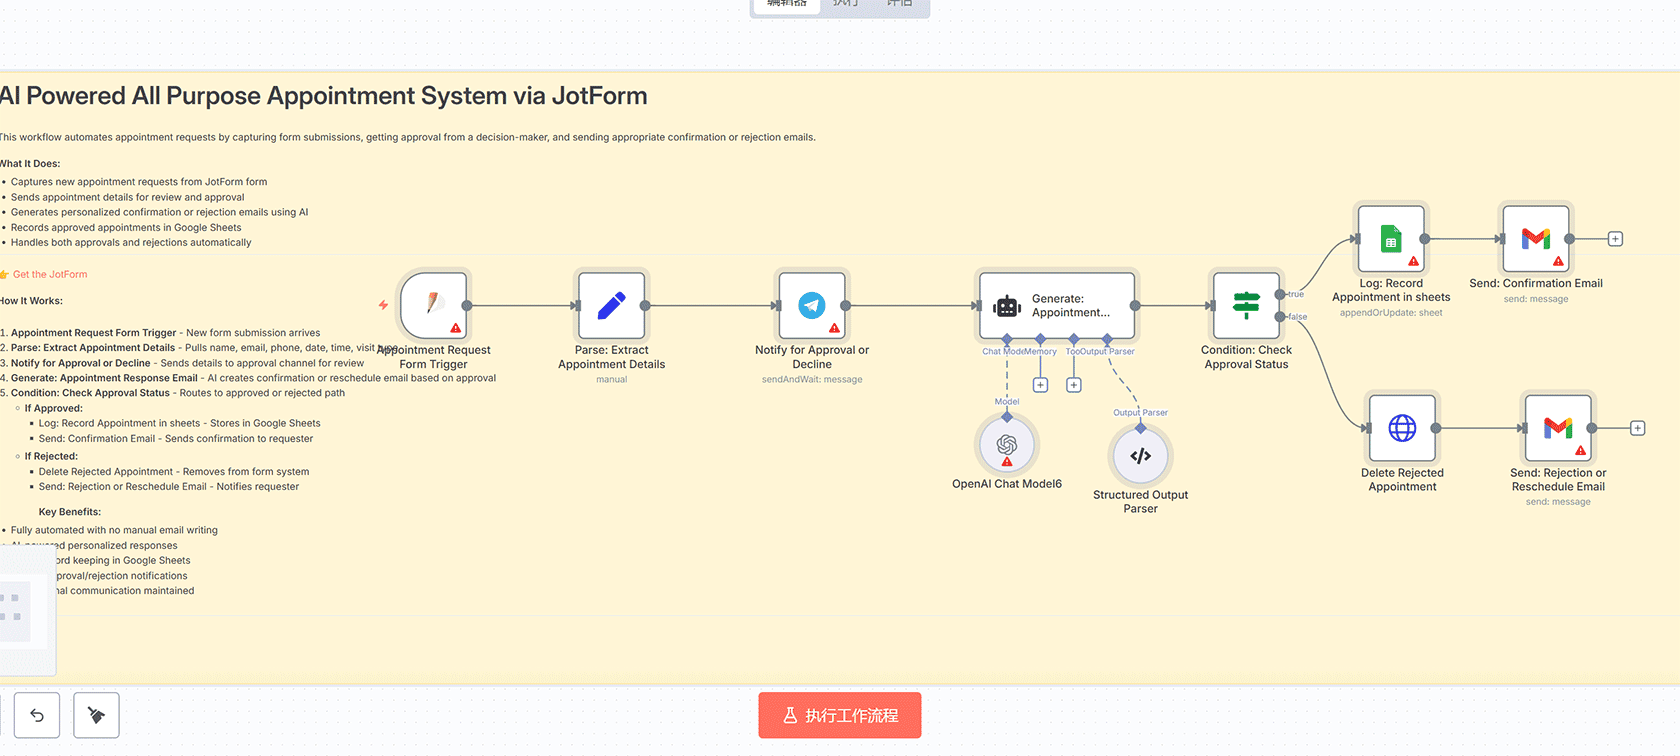Click the Send: Confirmation Email Gmail node
The height and width of the screenshot is (756, 1680).
[1535, 239]
